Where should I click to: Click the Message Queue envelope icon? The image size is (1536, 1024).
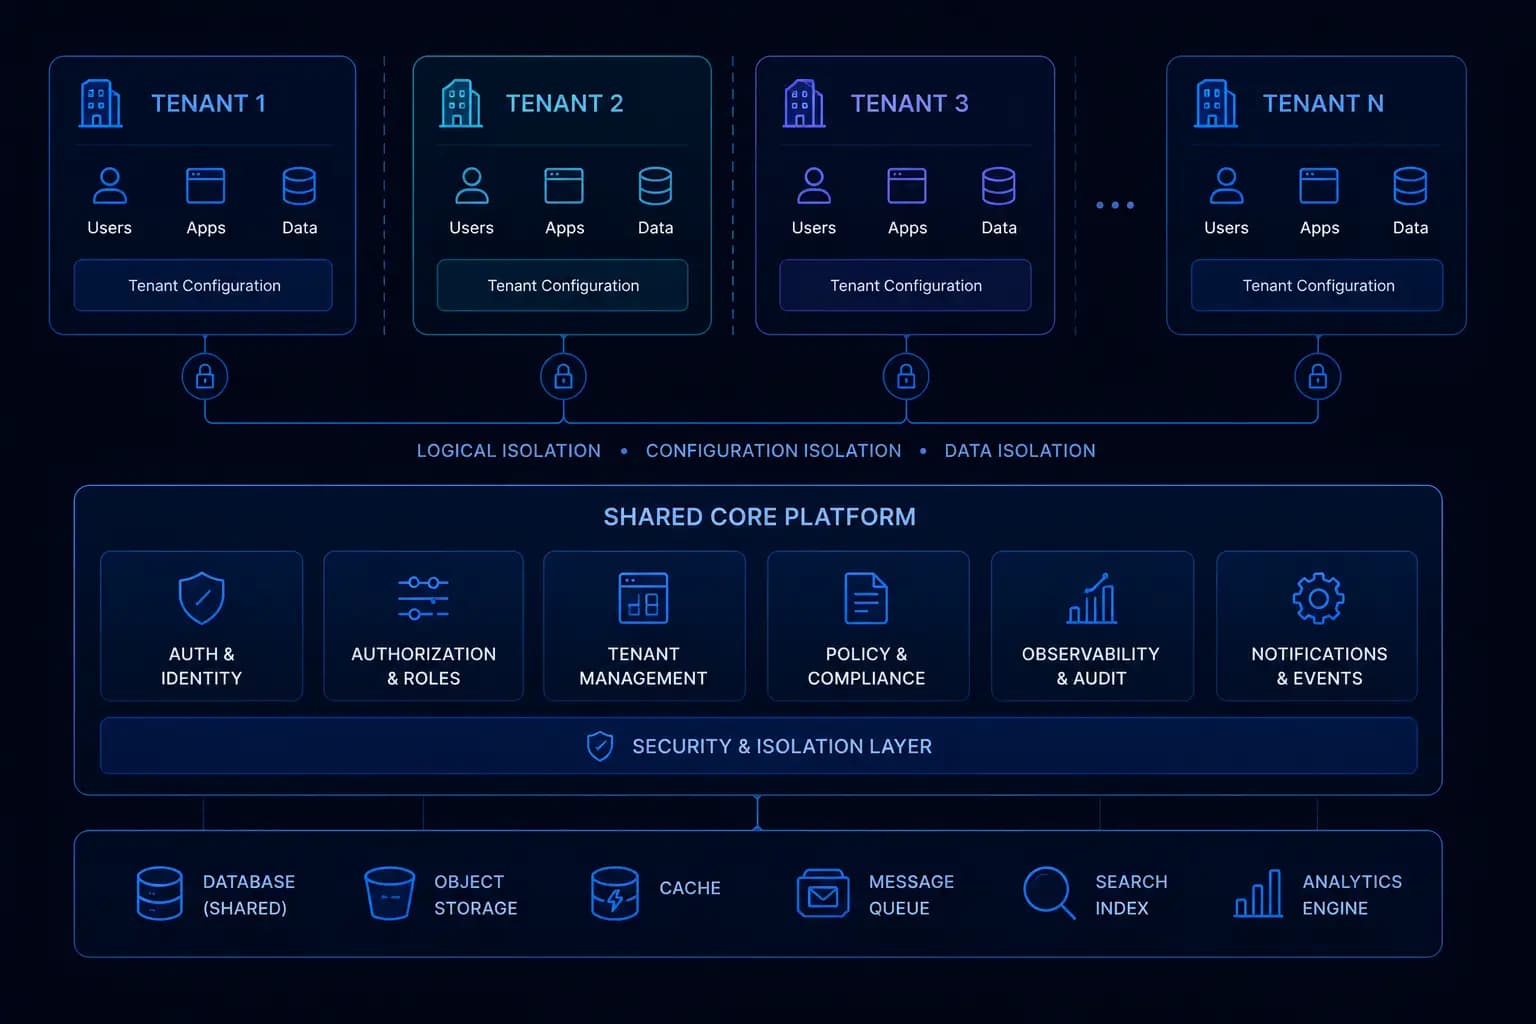point(823,893)
